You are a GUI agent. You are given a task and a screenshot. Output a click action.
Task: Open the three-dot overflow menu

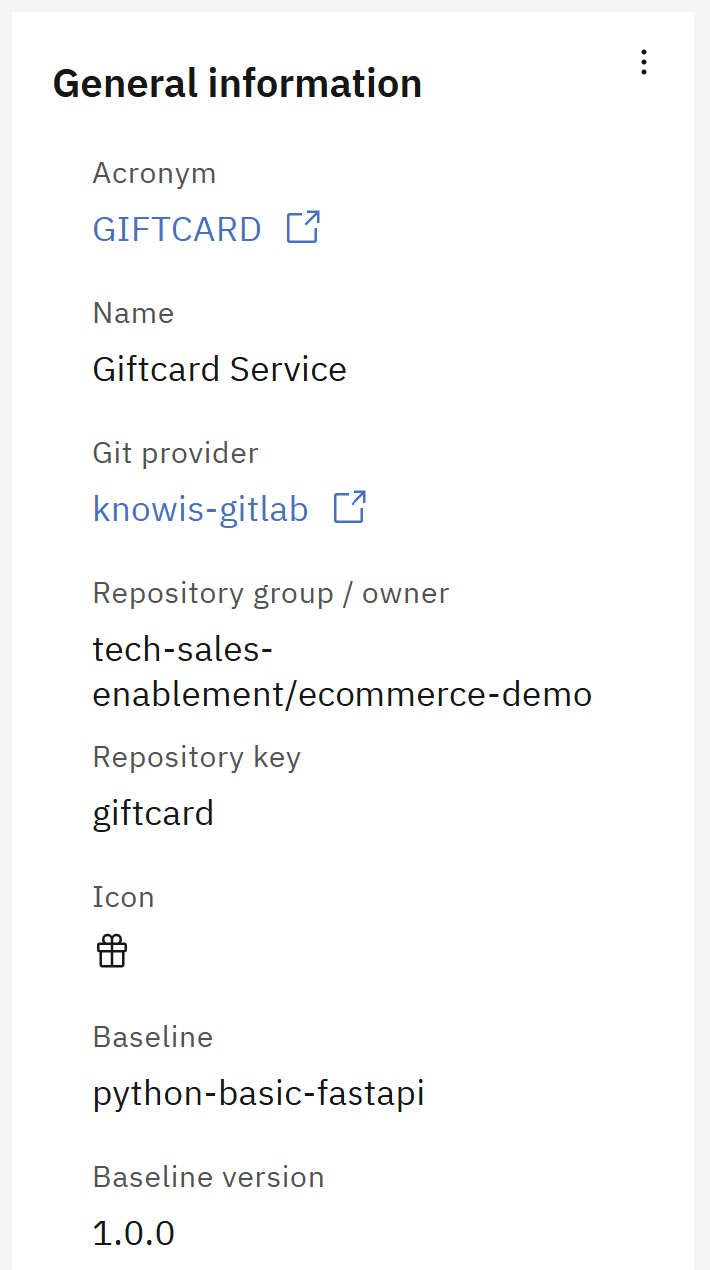tap(644, 62)
